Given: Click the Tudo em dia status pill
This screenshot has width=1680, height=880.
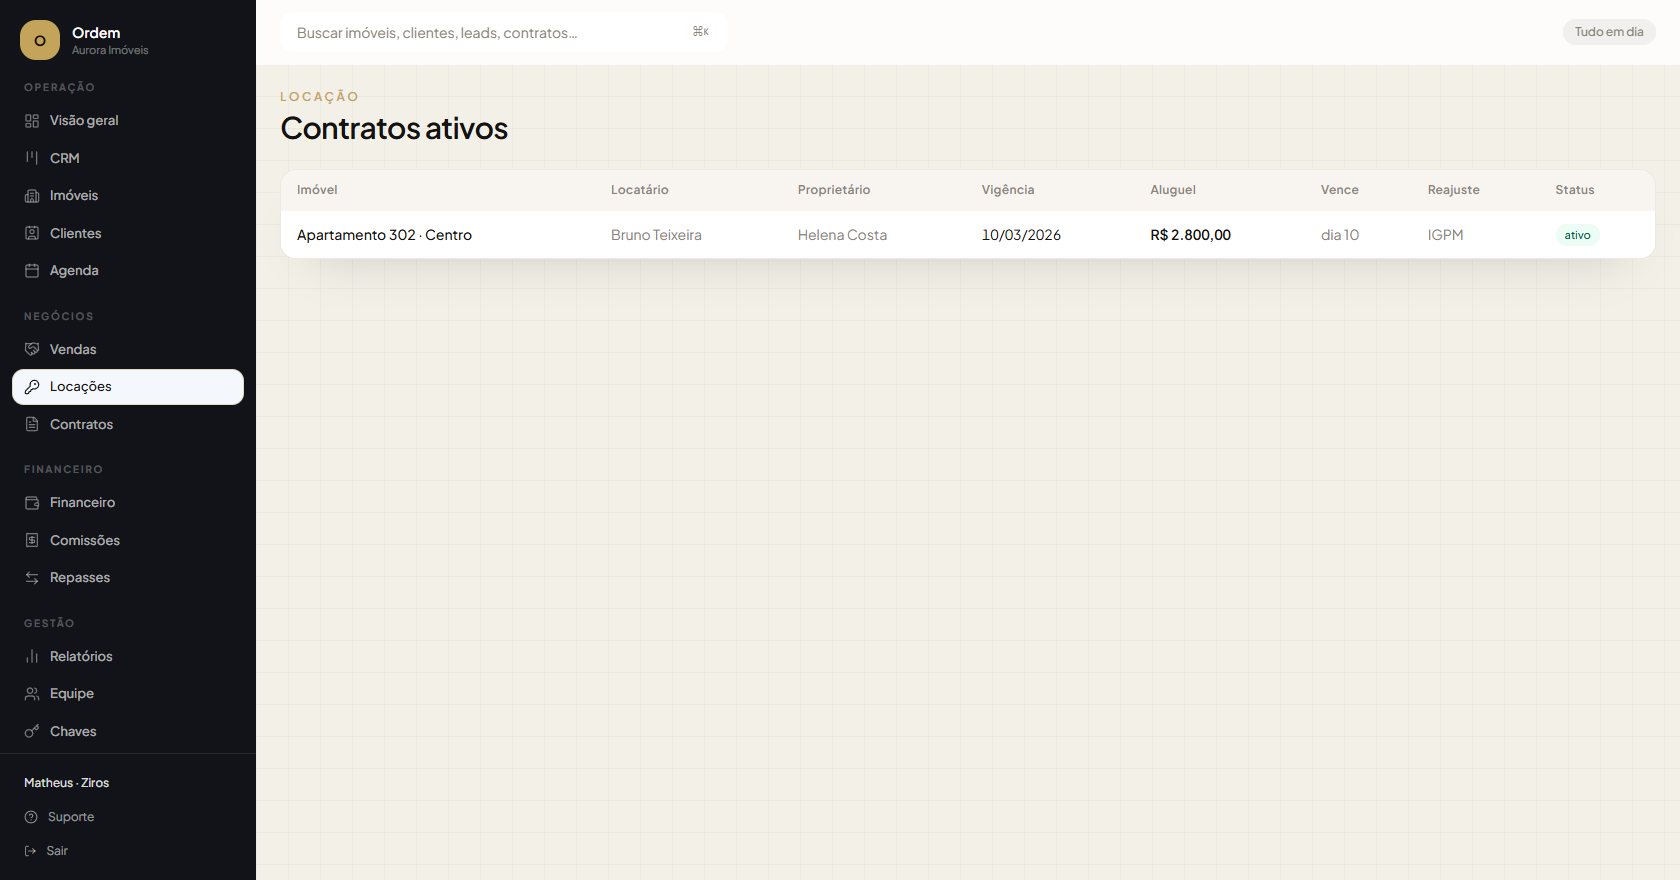Looking at the screenshot, I should pos(1609,32).
